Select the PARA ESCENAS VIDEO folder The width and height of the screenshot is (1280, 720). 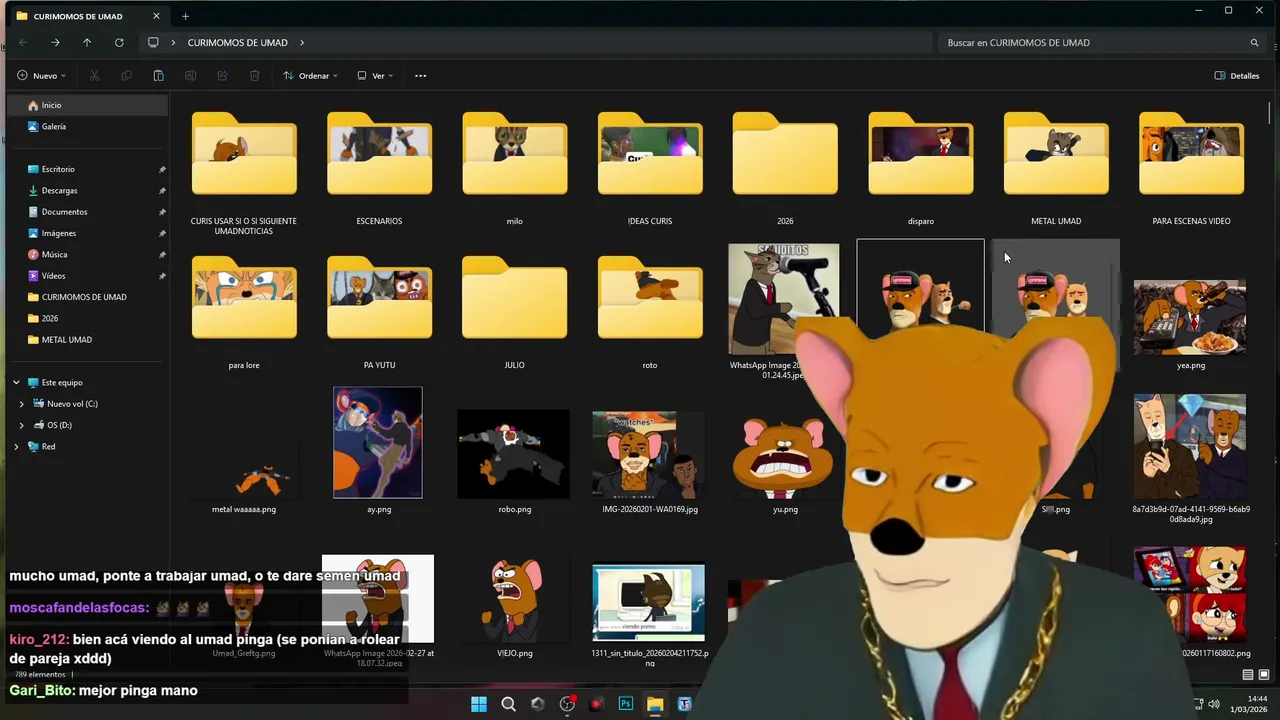(1191, 168)
